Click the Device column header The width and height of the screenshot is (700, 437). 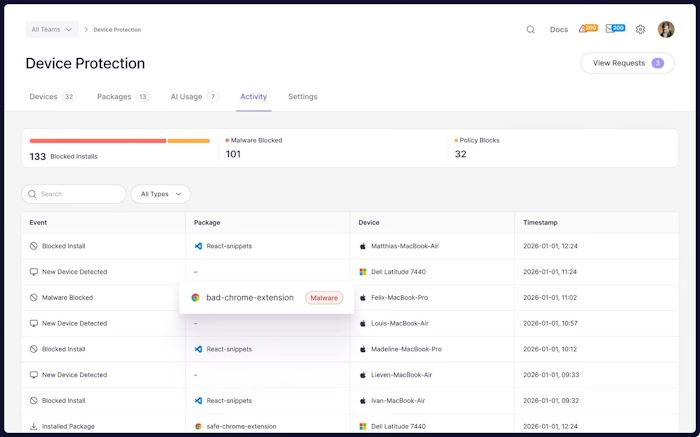369,222
